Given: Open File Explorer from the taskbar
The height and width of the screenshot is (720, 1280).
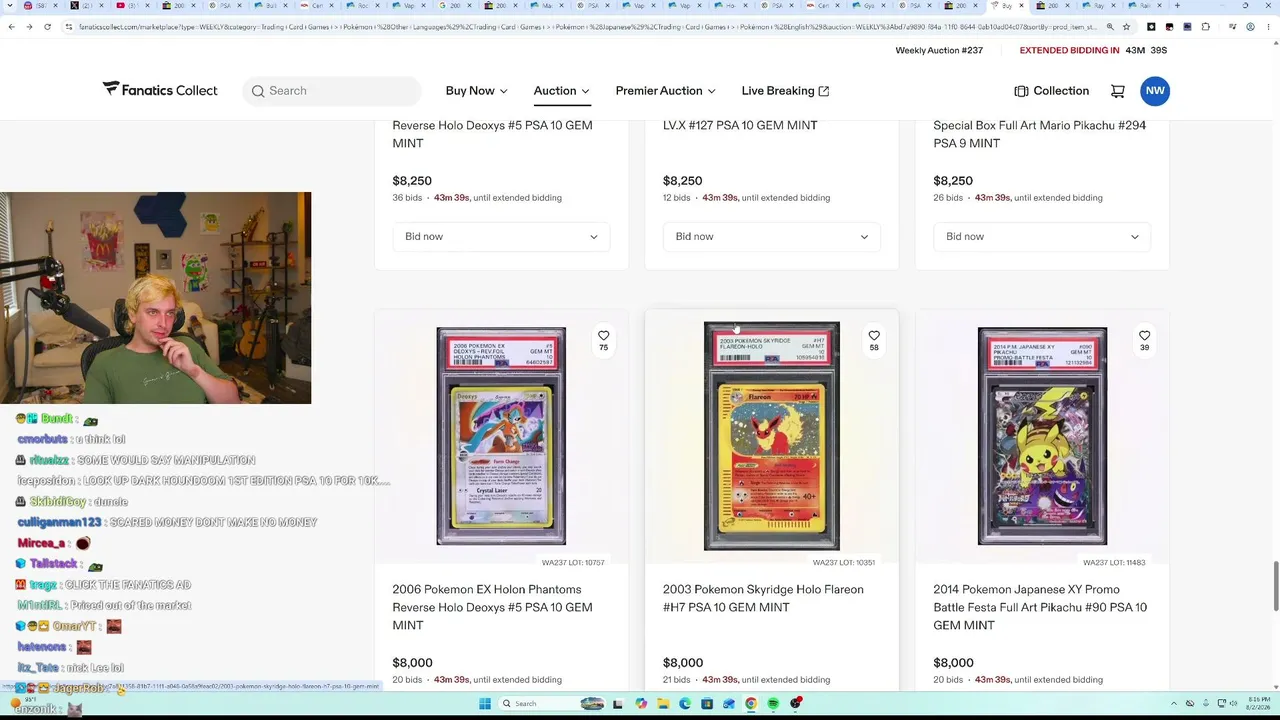Looking at the screenshot, I should pyautogui.click(x=662, y=704).
